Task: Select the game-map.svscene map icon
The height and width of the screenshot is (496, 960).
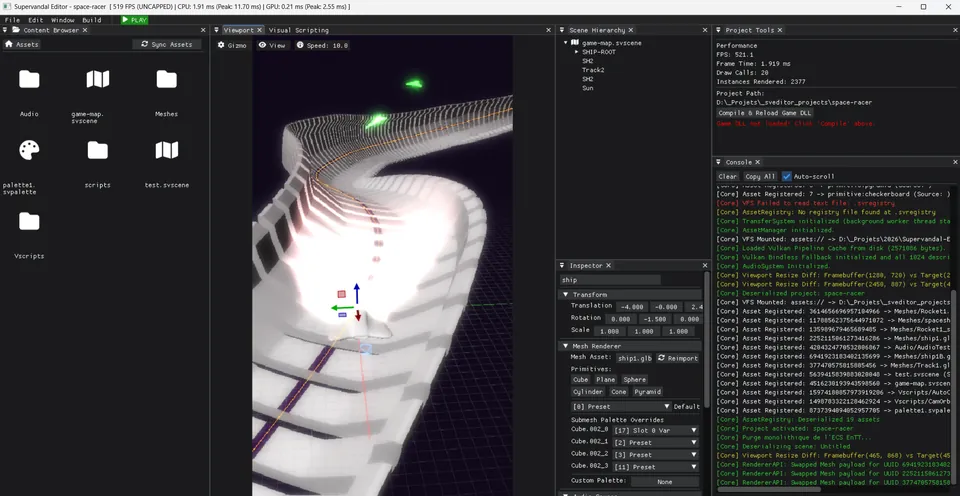Action: [x=97, y=79]
